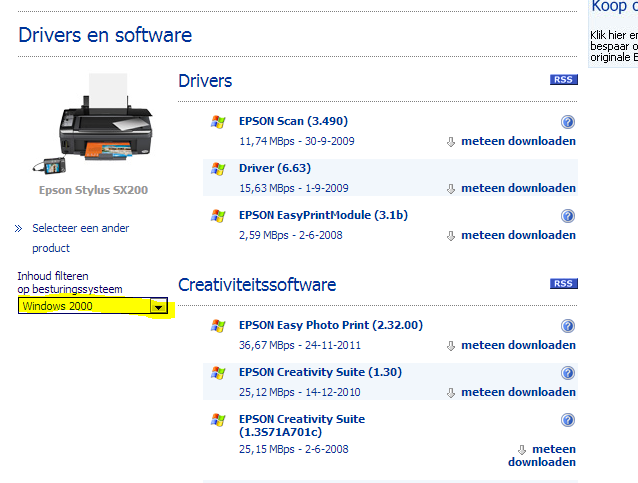Click the 'Creativiteitssoftware' section heading
638x483 pixels.
[257, 284]
